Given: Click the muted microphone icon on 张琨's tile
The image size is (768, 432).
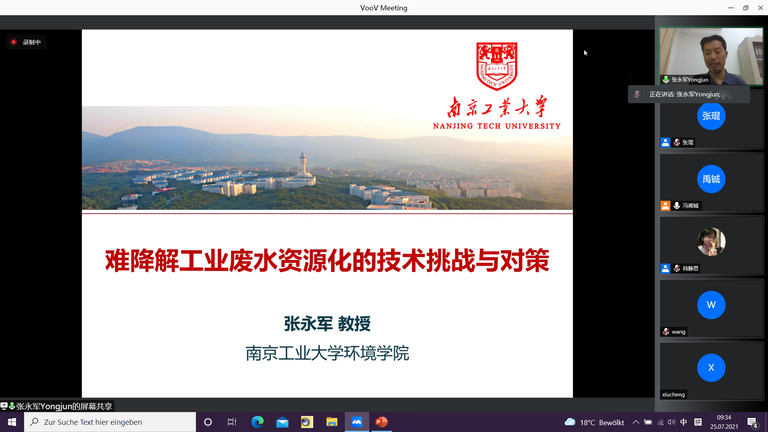Looking at the screenshot, I should pyautogui.click(x=677, y=143).
